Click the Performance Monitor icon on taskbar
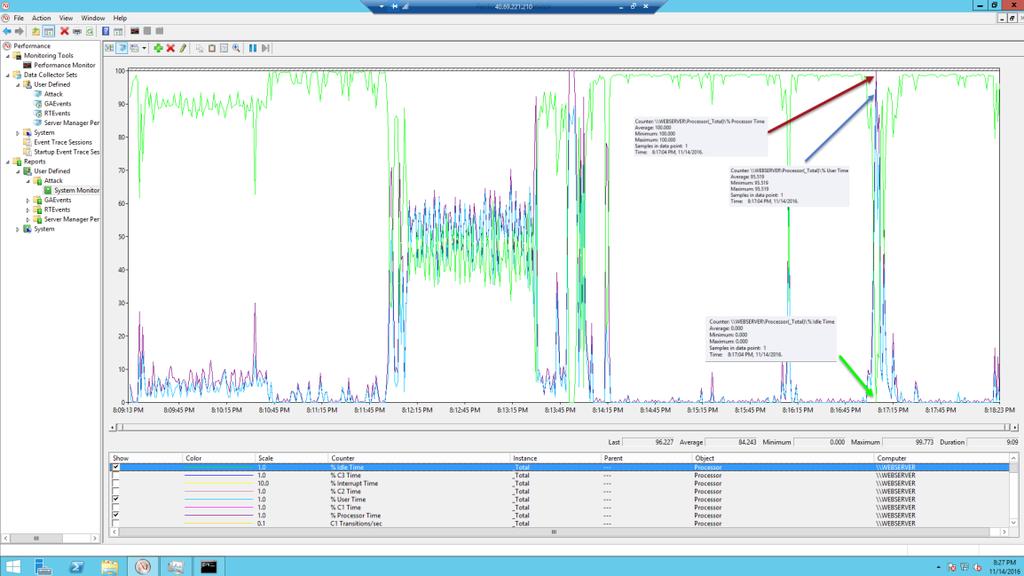Screen dimensions: 1024x576 pyautogui.click(x=143, y=566)
